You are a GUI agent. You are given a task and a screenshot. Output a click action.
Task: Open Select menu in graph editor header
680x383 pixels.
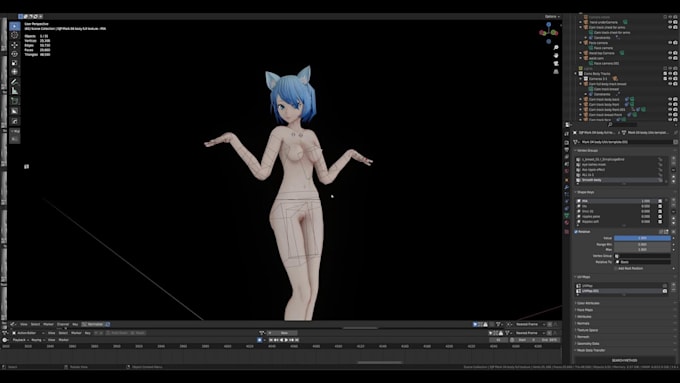(x=35, y=324)
